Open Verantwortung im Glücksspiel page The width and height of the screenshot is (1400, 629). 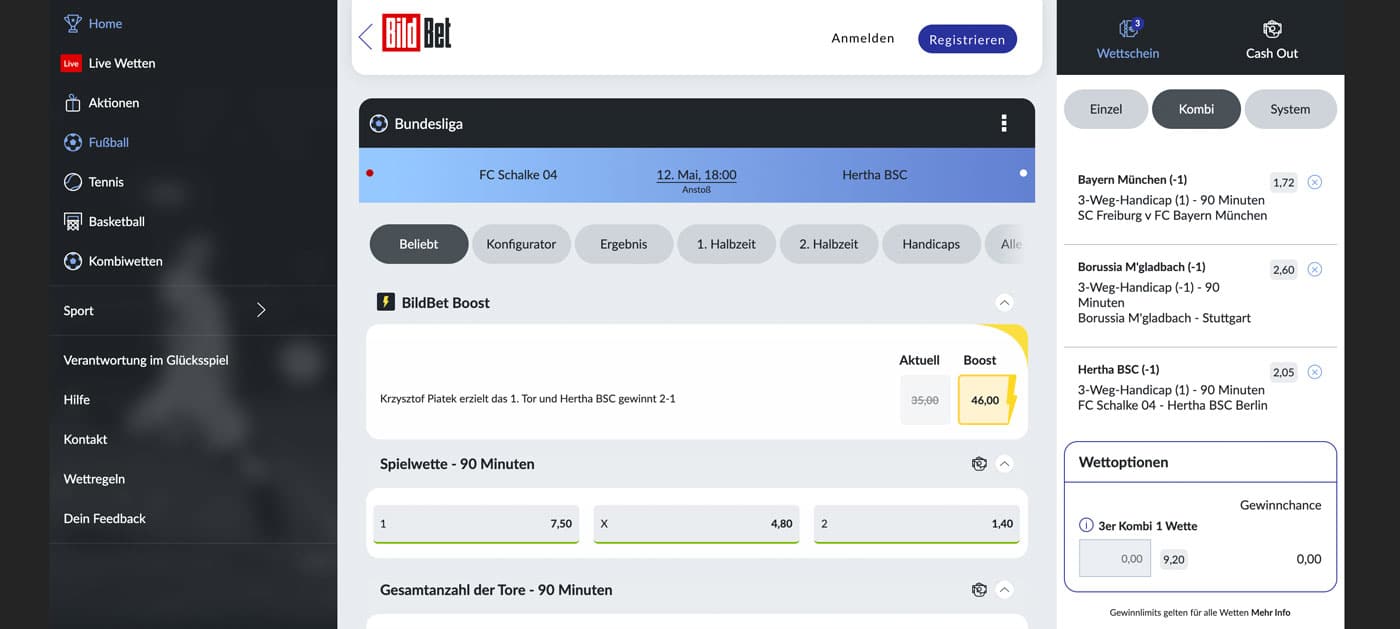click(x=146, y=360)
